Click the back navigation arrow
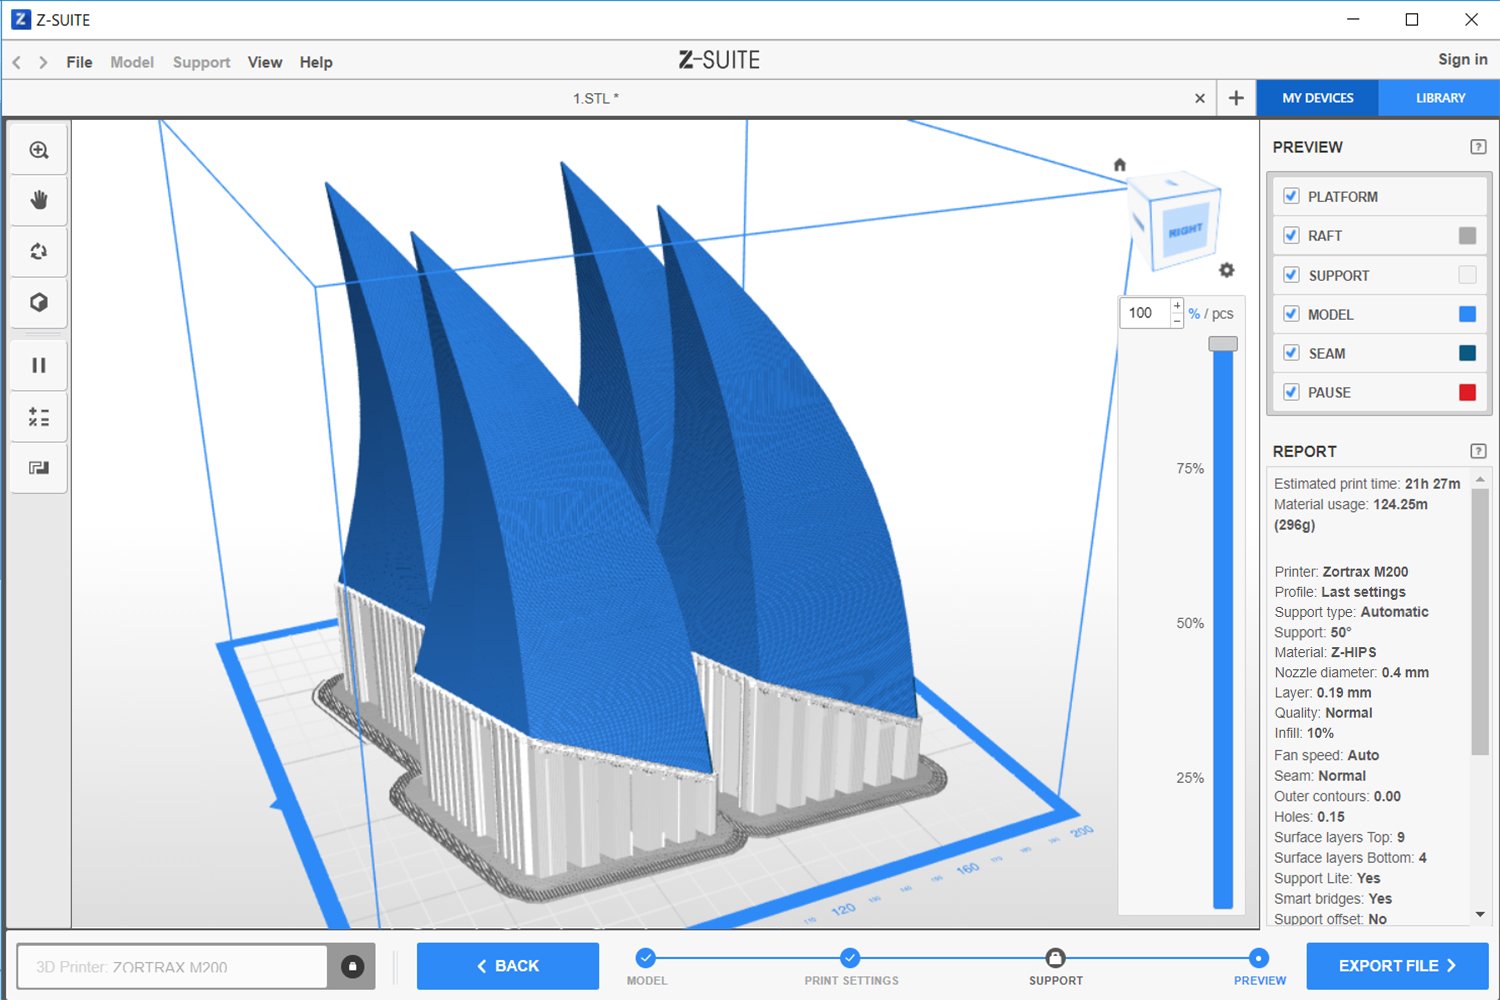 pyautogui.click(x=17, y=62)
